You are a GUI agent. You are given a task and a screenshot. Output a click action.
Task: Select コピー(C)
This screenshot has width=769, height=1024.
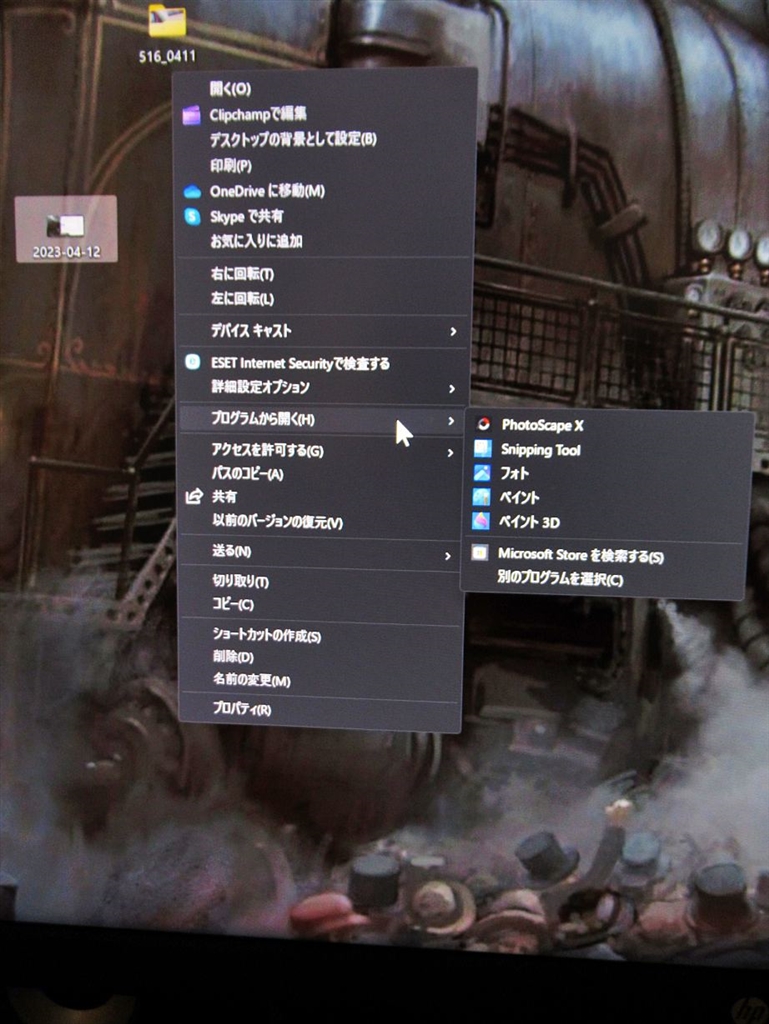(x=233, y=604)
